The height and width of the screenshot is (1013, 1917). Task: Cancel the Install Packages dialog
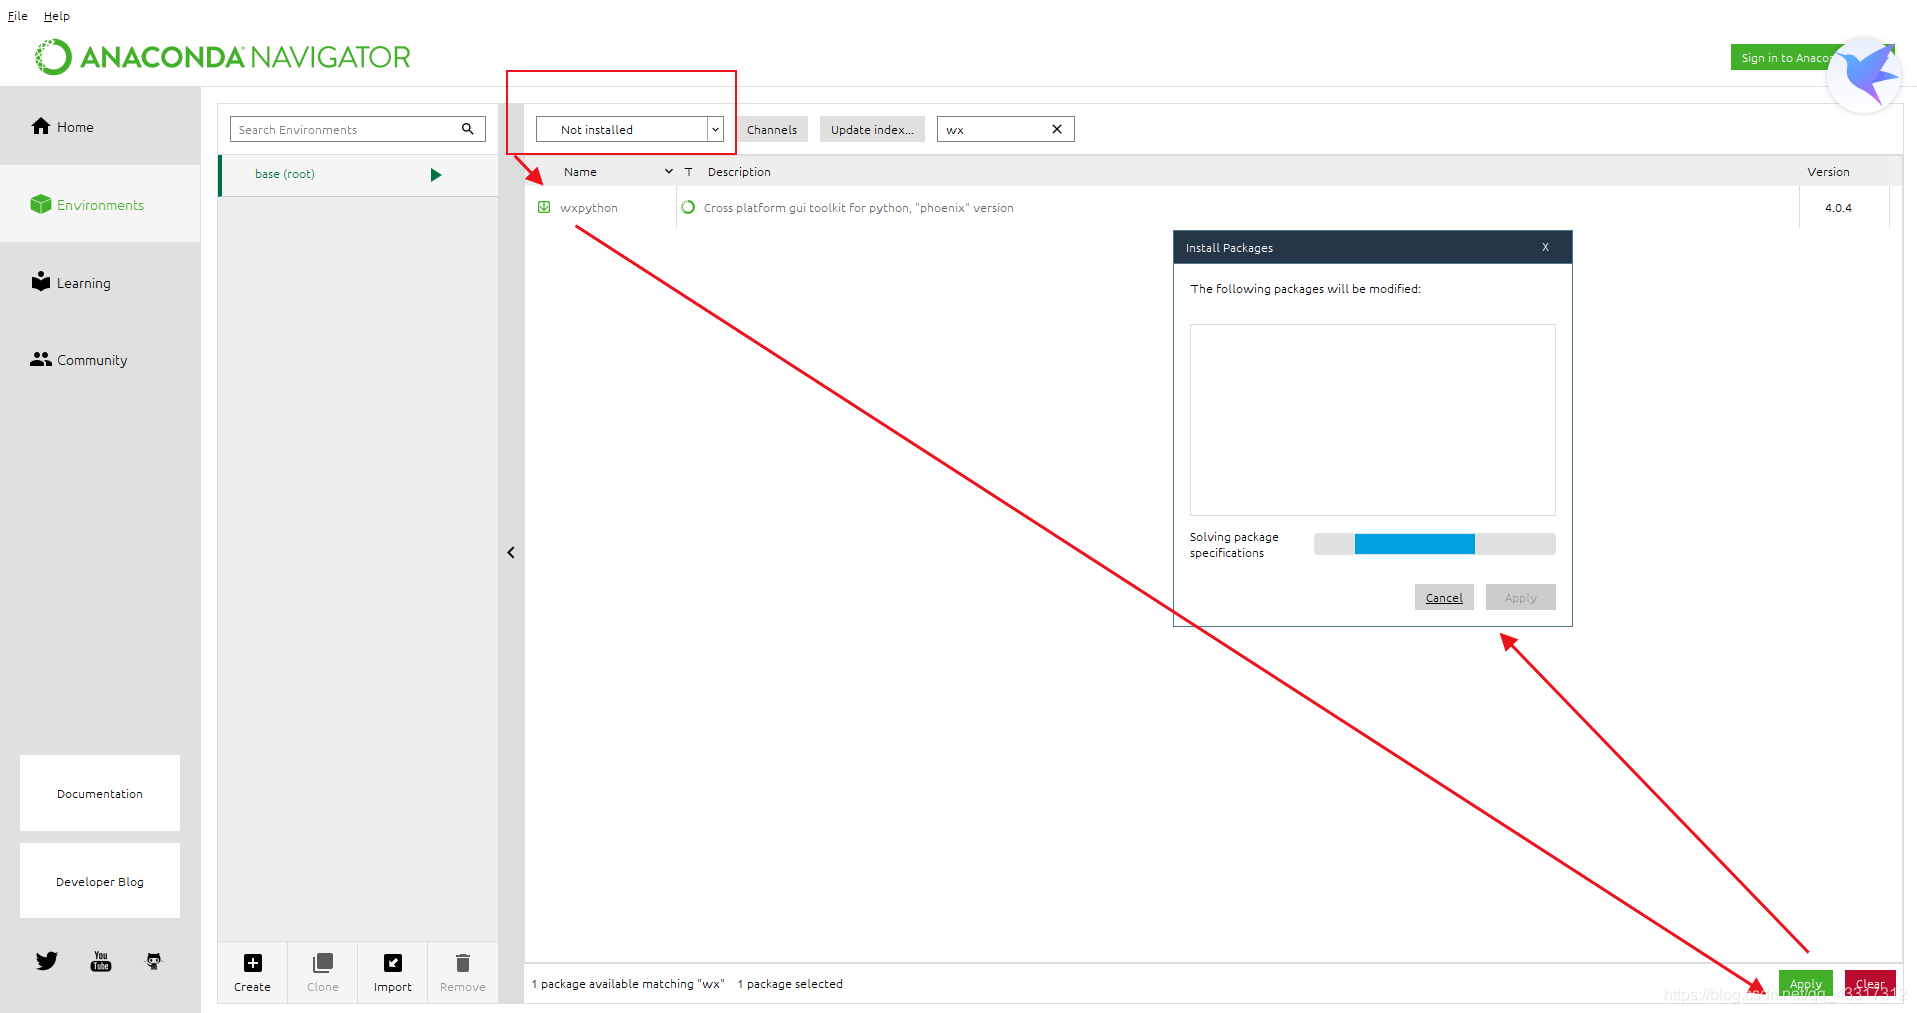click(1444, 597)
